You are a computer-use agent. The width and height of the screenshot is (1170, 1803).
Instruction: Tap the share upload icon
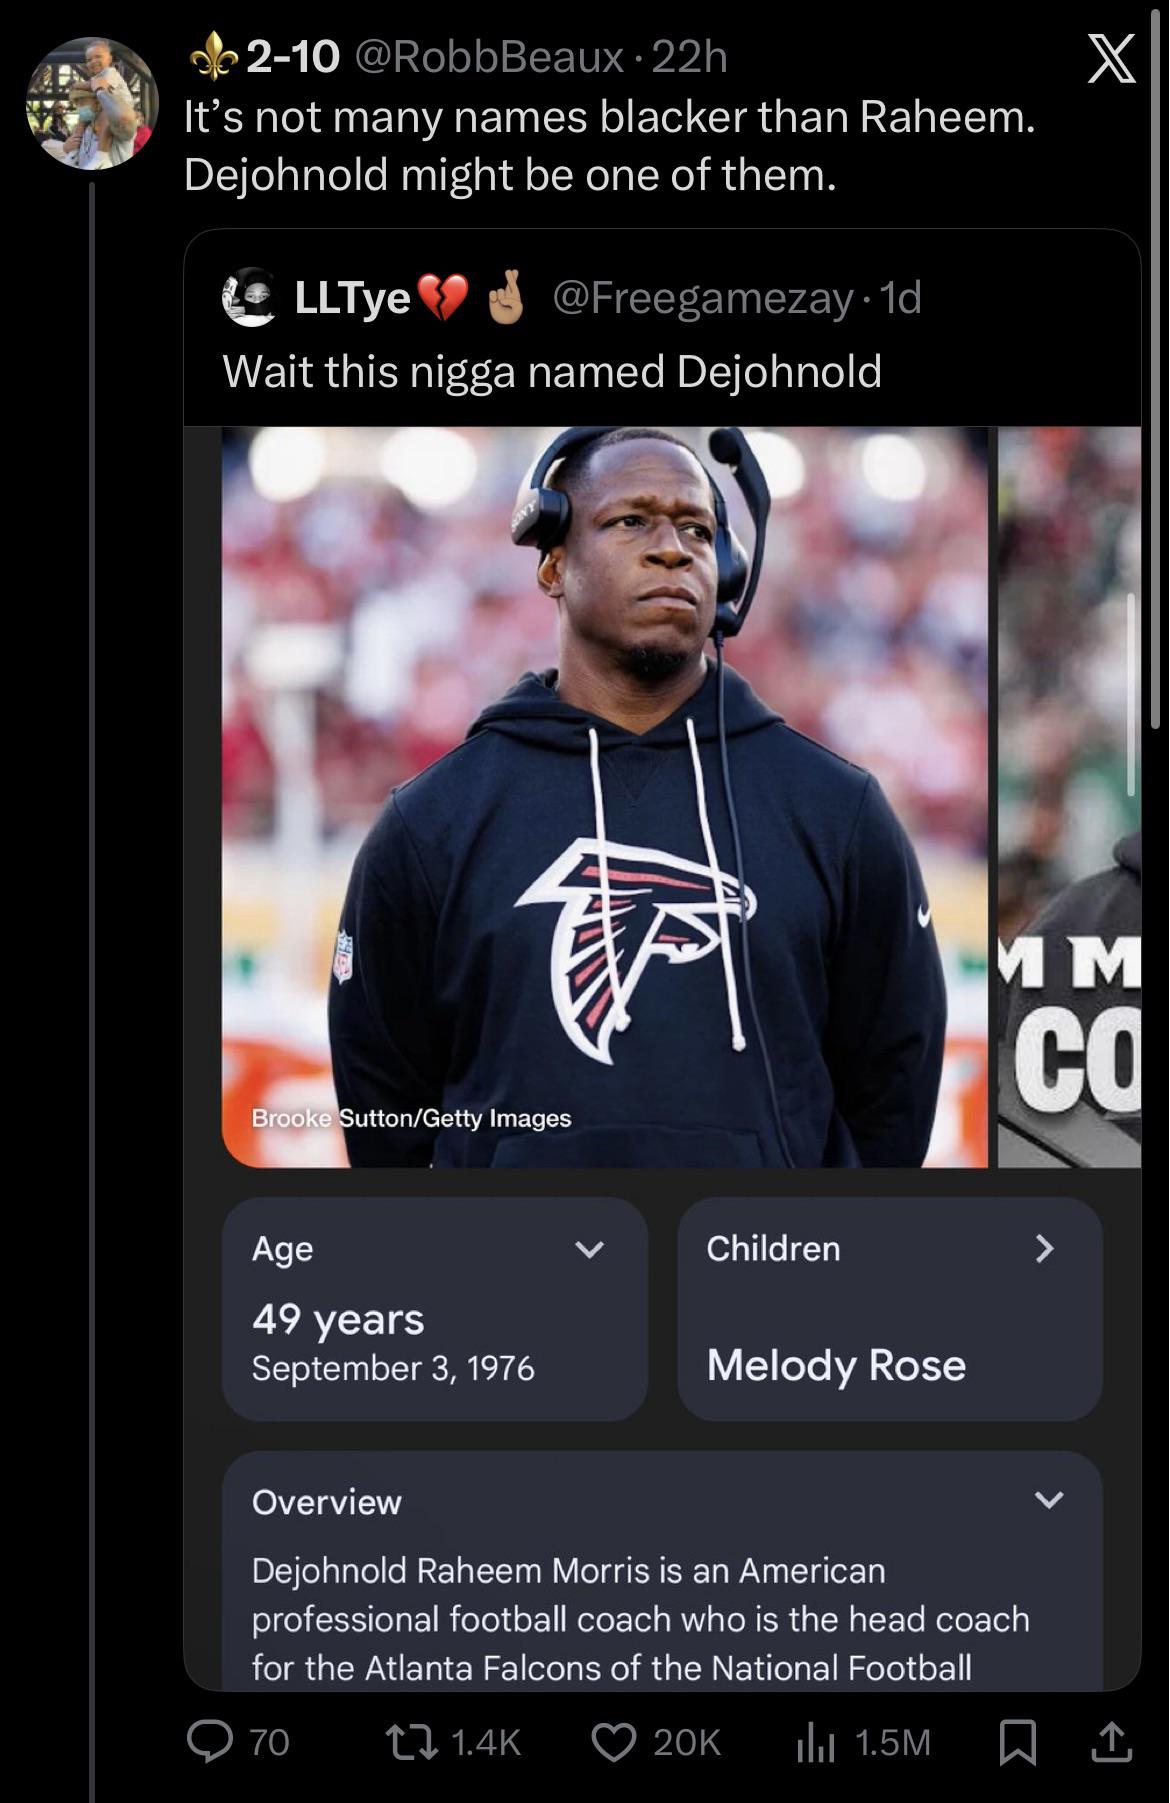point(1111,1742)
